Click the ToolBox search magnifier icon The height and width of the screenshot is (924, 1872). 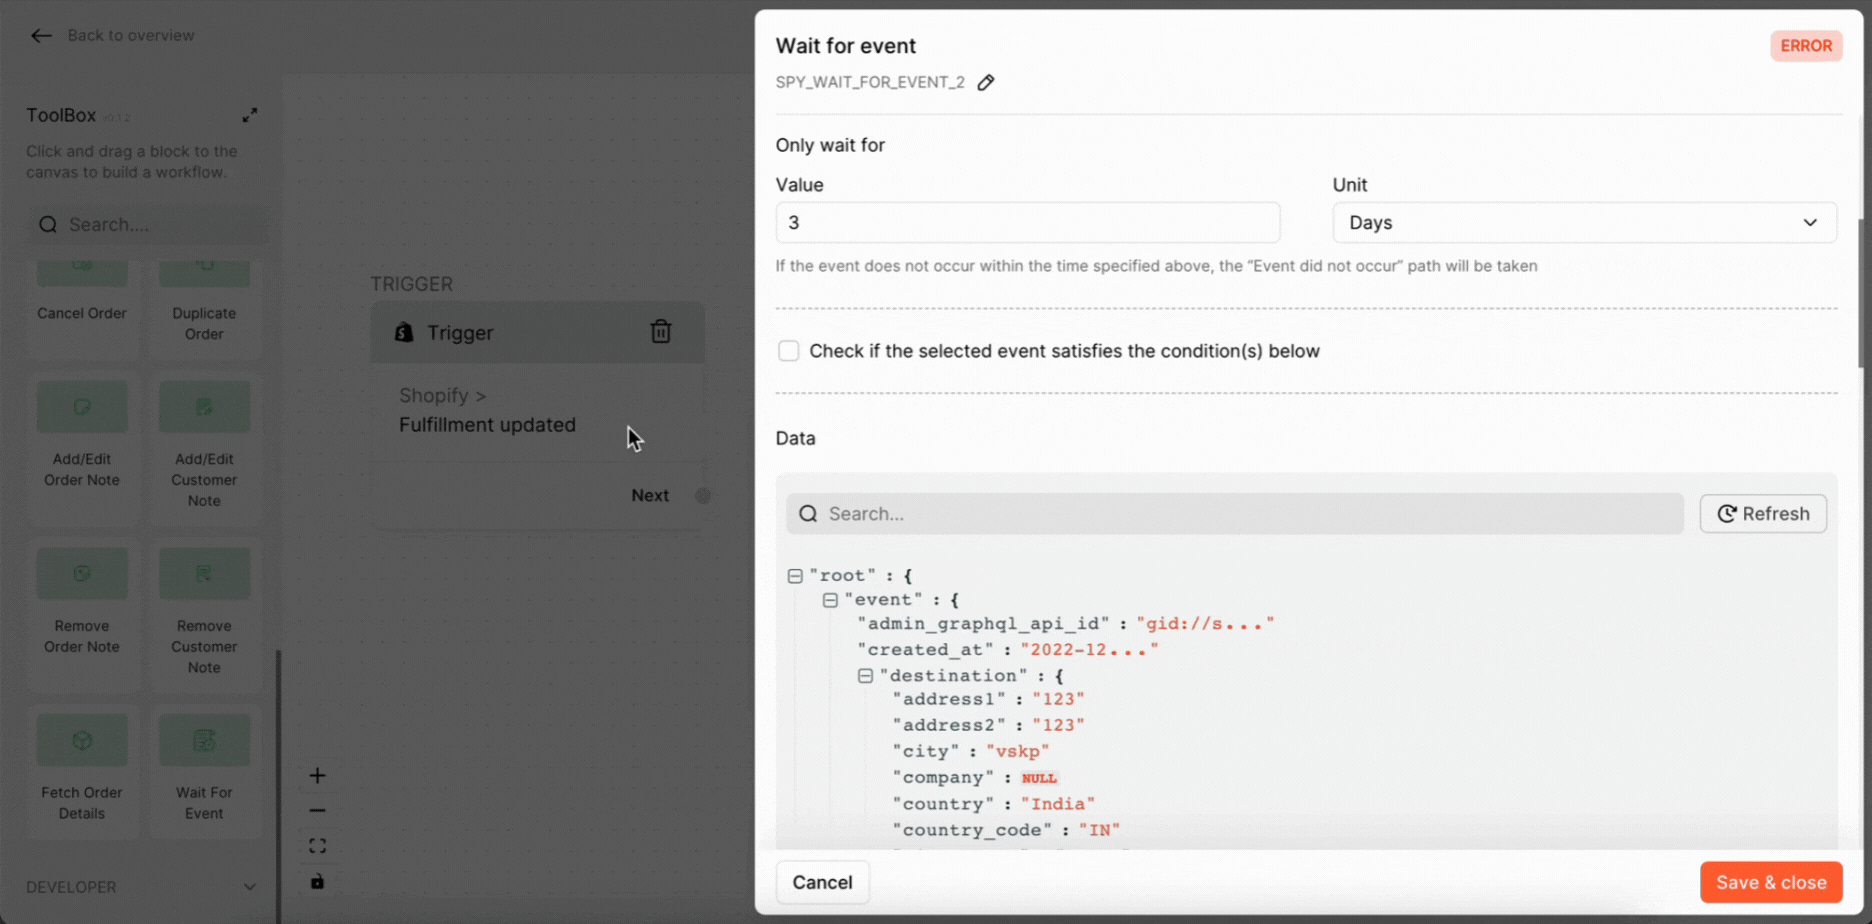[x=48, y=225]
